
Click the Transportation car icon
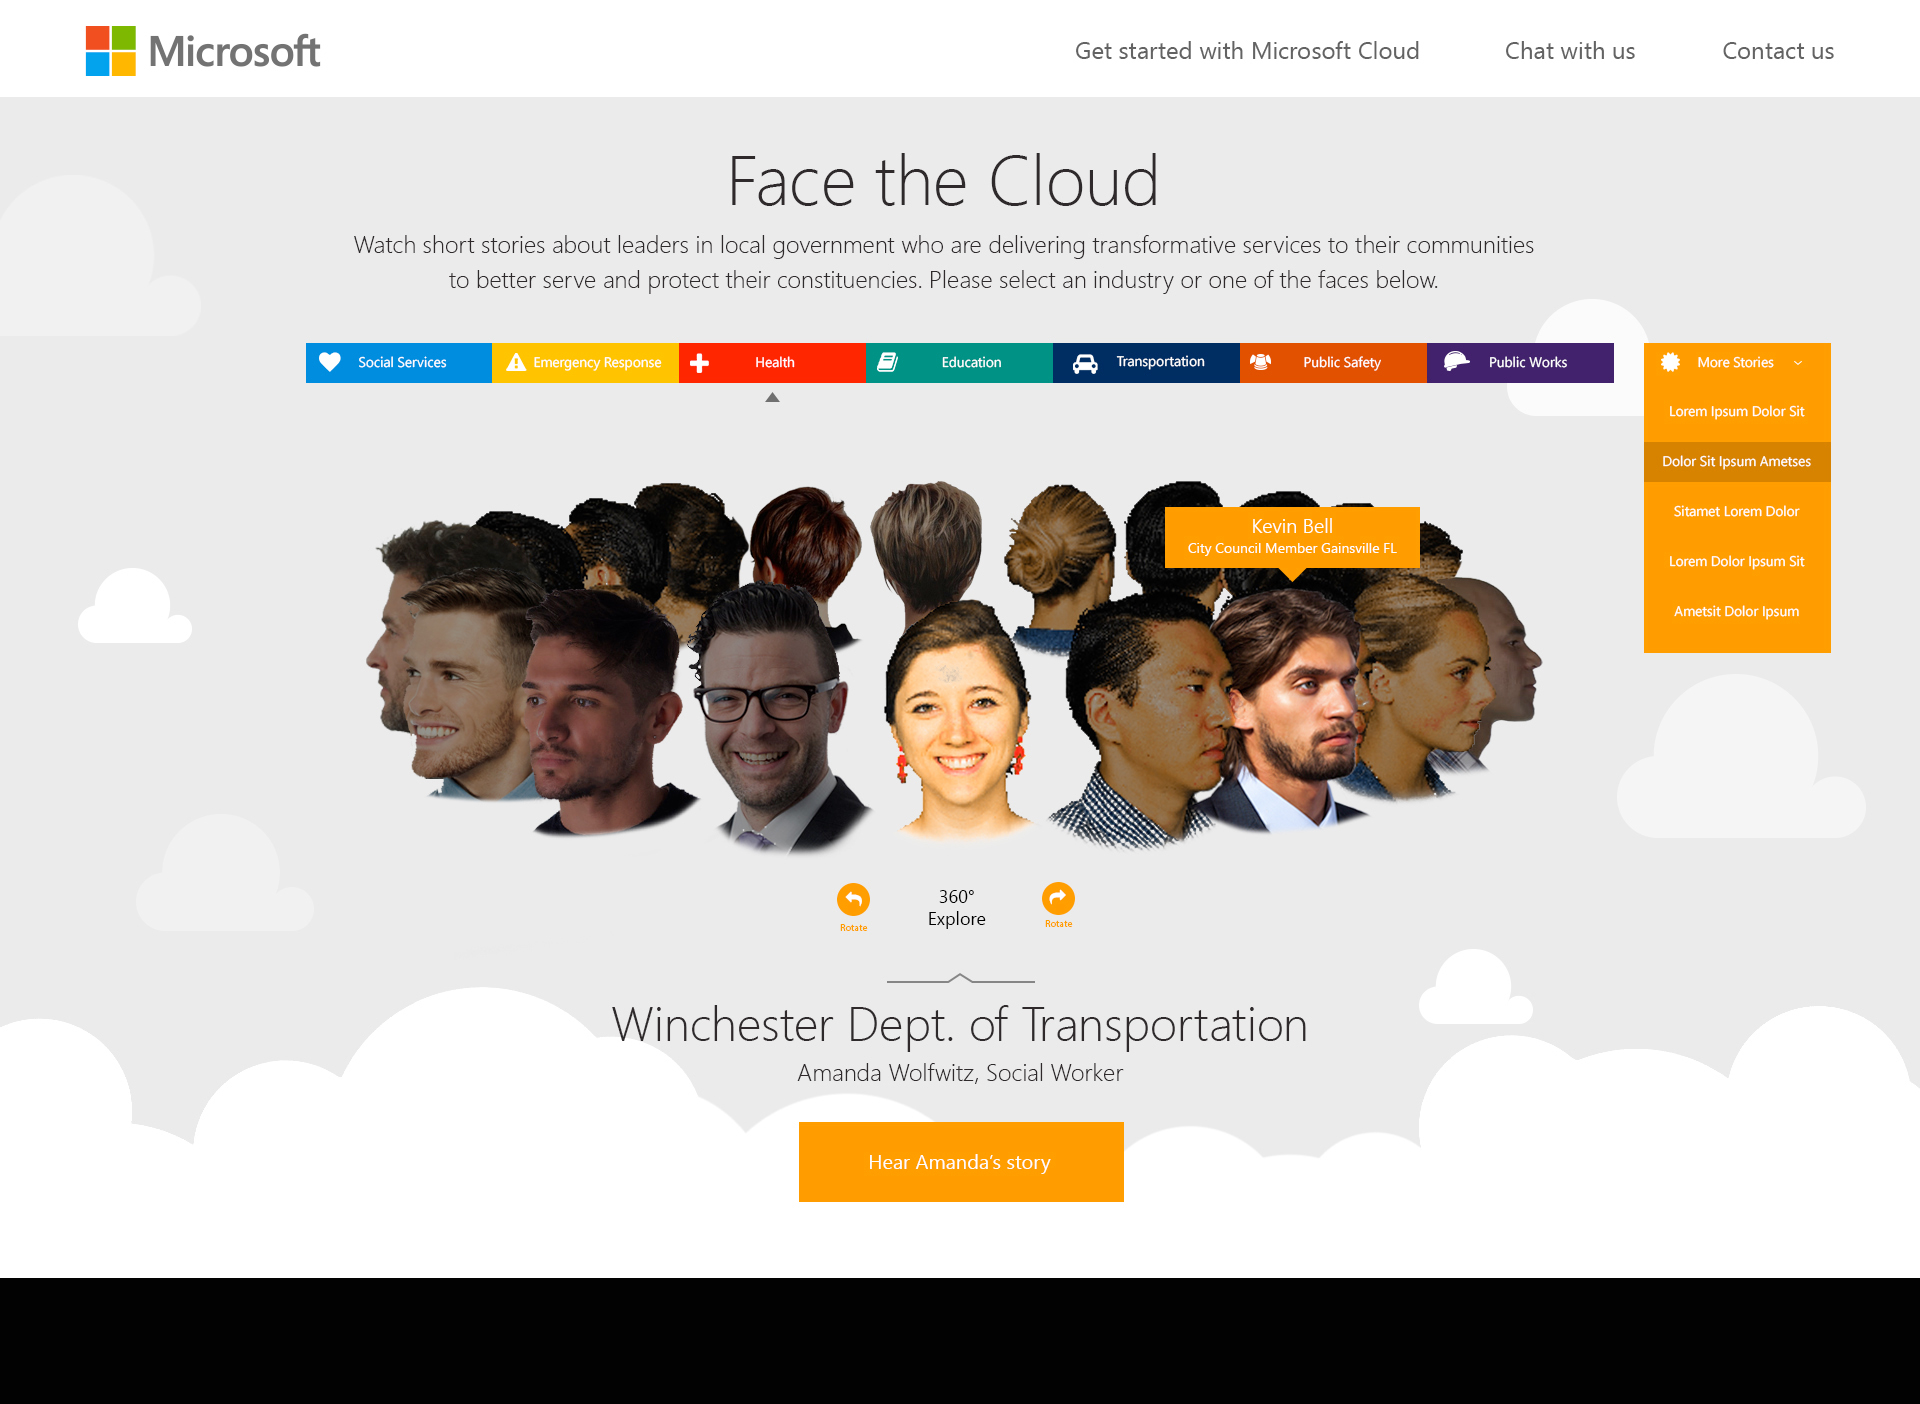coord(1084,362)
